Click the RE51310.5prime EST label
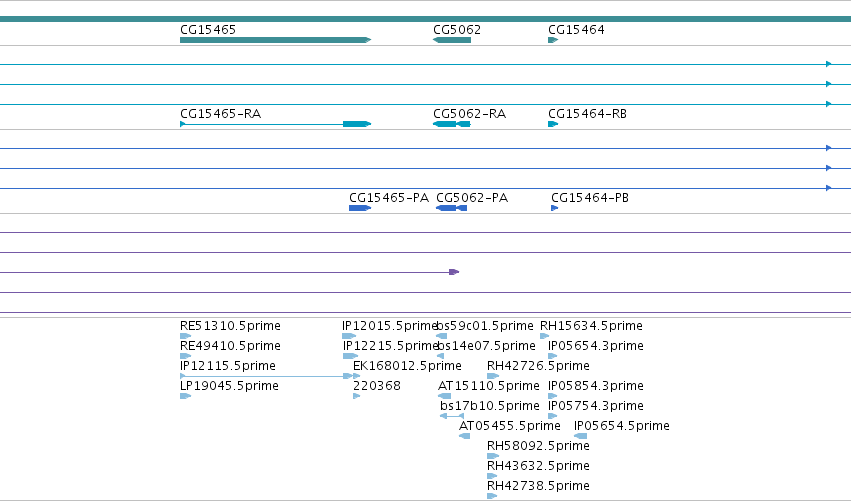The width and height of the screenshot is (851, 501). (x=230, y=326)
